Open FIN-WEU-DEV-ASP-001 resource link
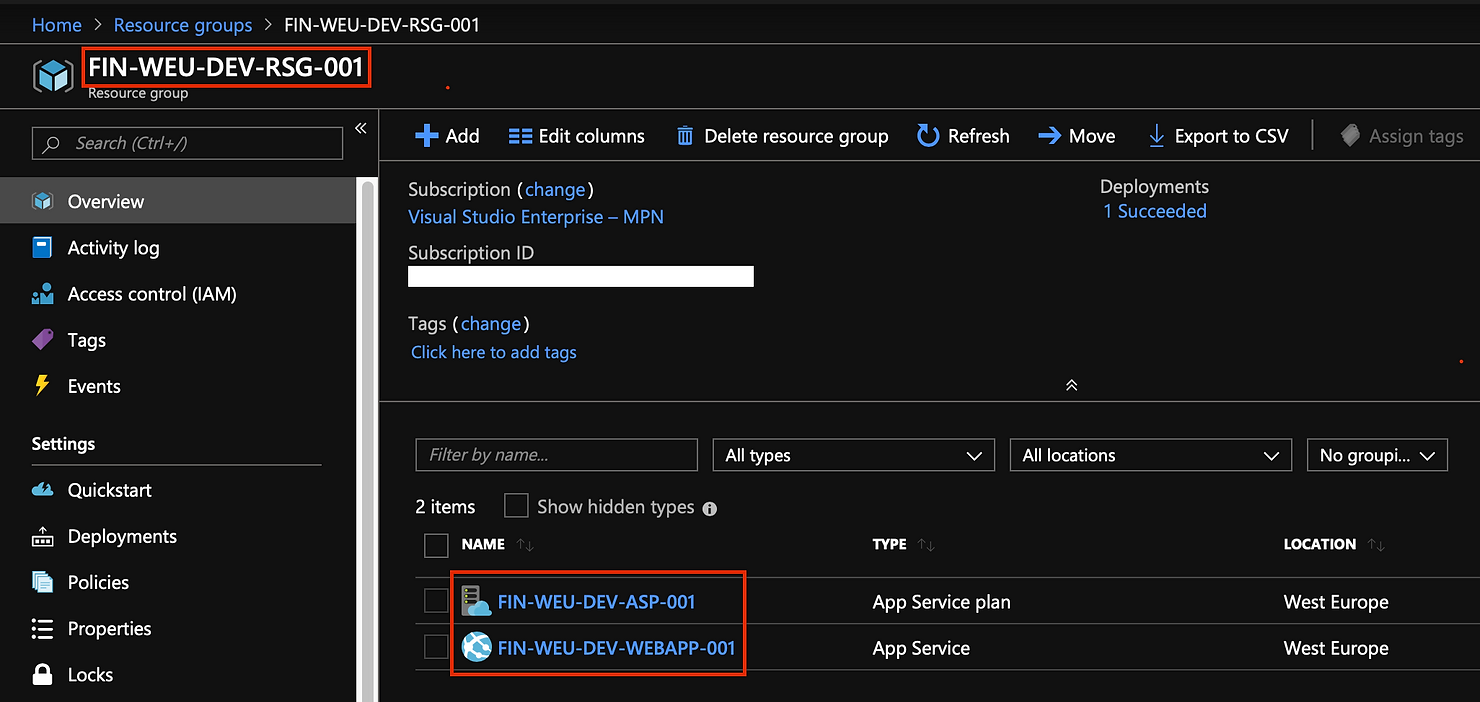Viewport: 1480px width, 702px height. click(597, 602)
